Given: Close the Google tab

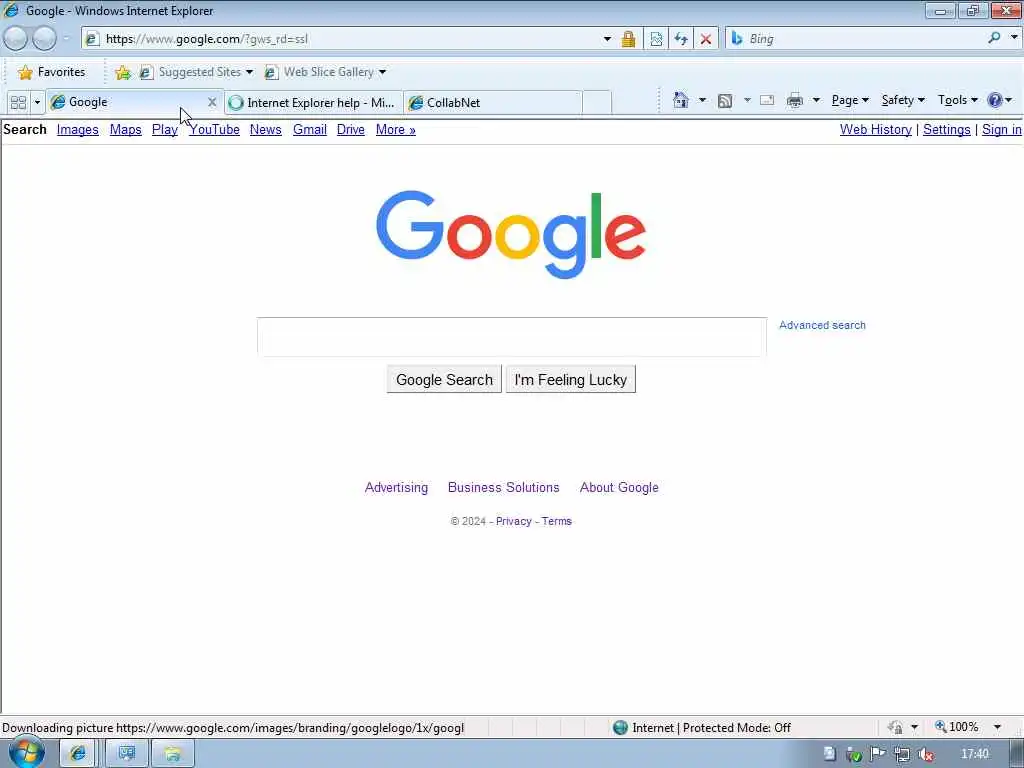Looking at the screenshot, I should [x=212, y=102].
